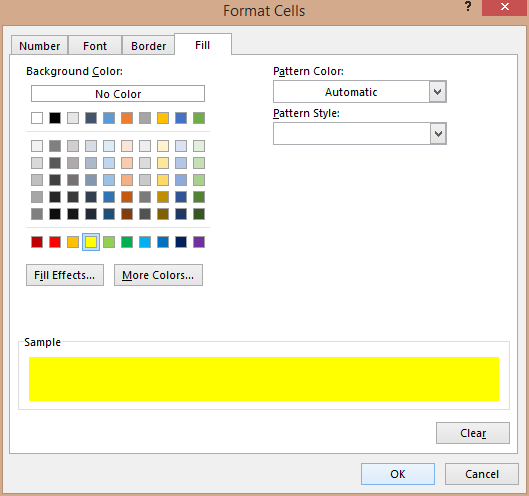Select the orange theme color swatch
The height and width of the screenshot is (496, 529).
127,118
